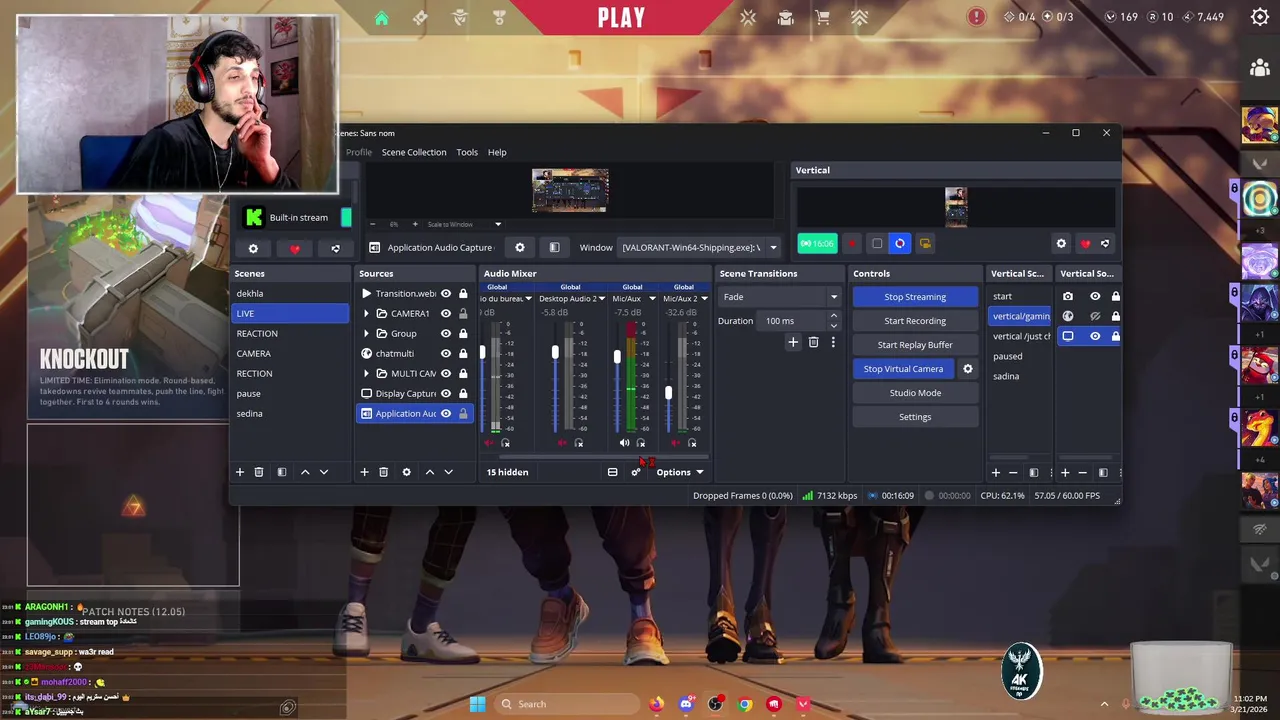
Task: Open the Profile menu
Action: point(358,152)
